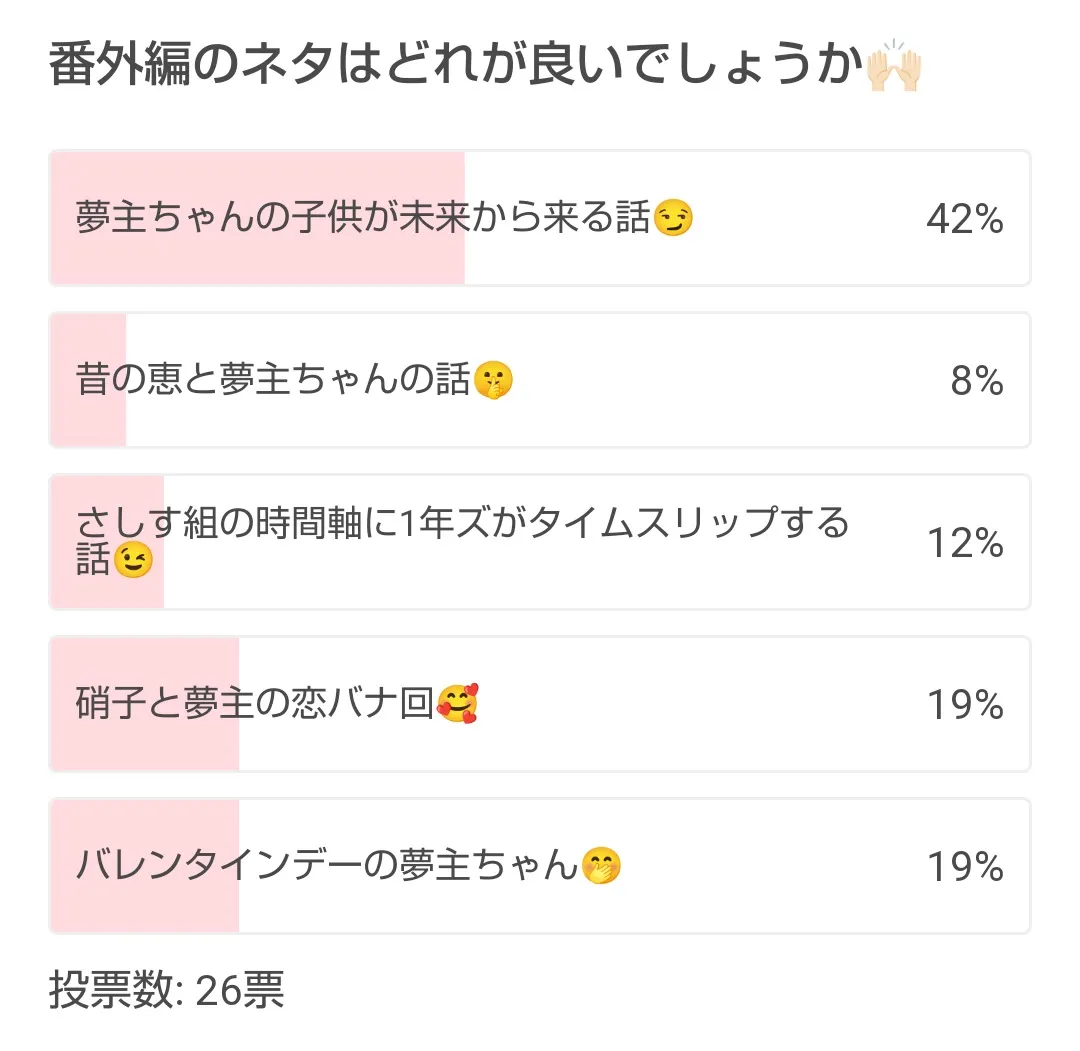Viewport: 1080px width, 1051px height.
Task: Click the 42% result label
Action: click(964, 219)
